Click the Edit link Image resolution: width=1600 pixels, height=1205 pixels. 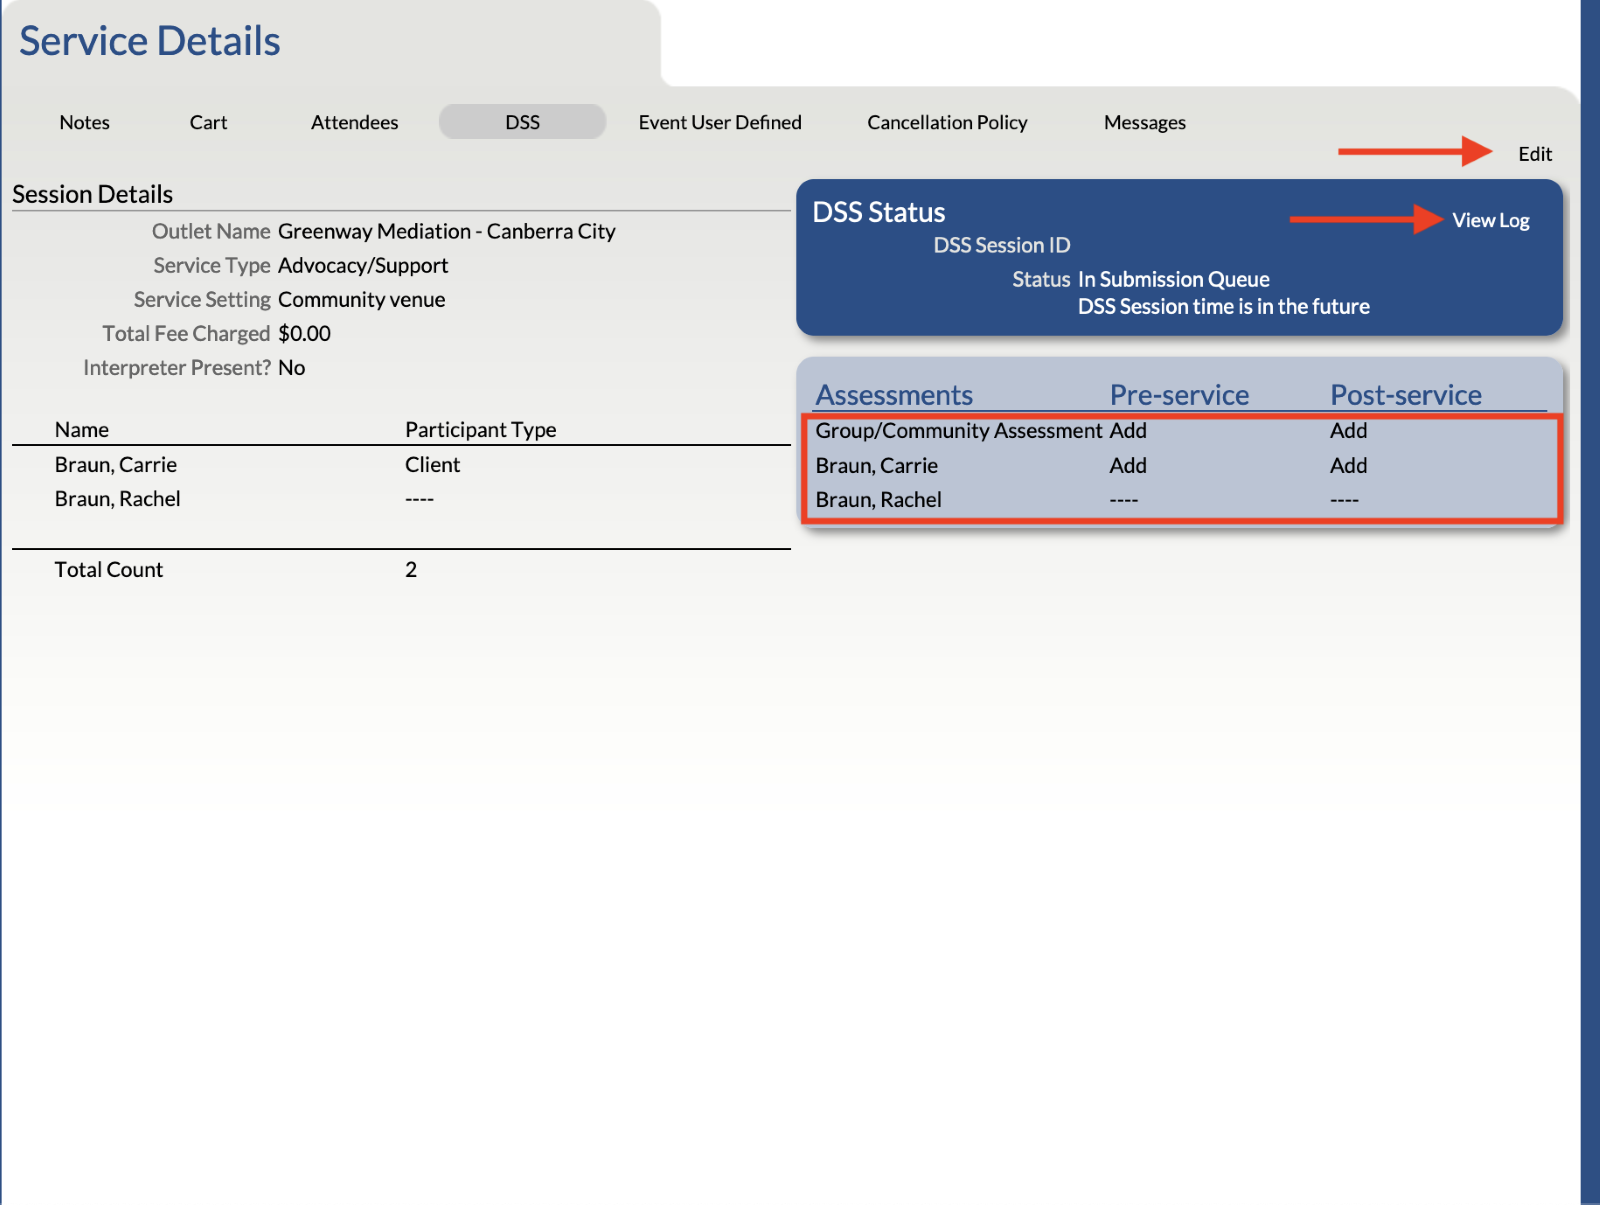point(1534,154)
